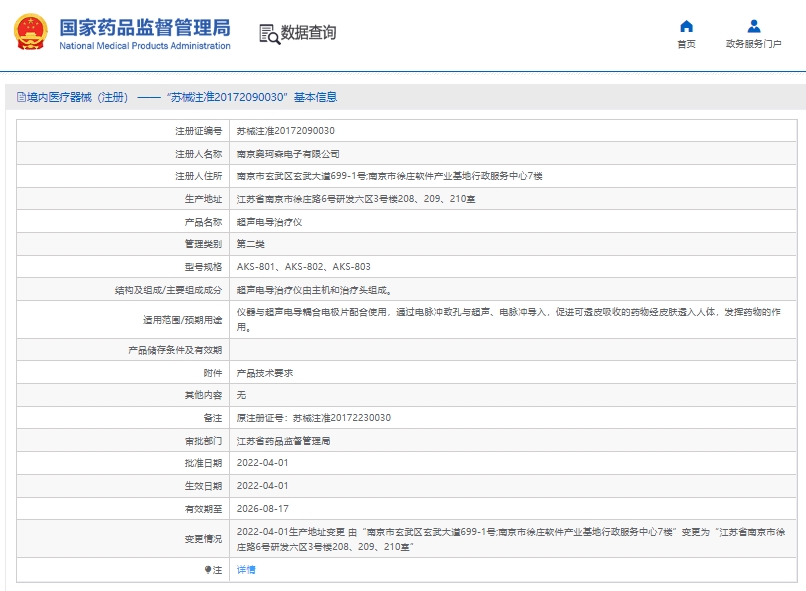Screen dimensions: 806x591
Task: Click the 首页 label
Action: [x=686, y=44]
